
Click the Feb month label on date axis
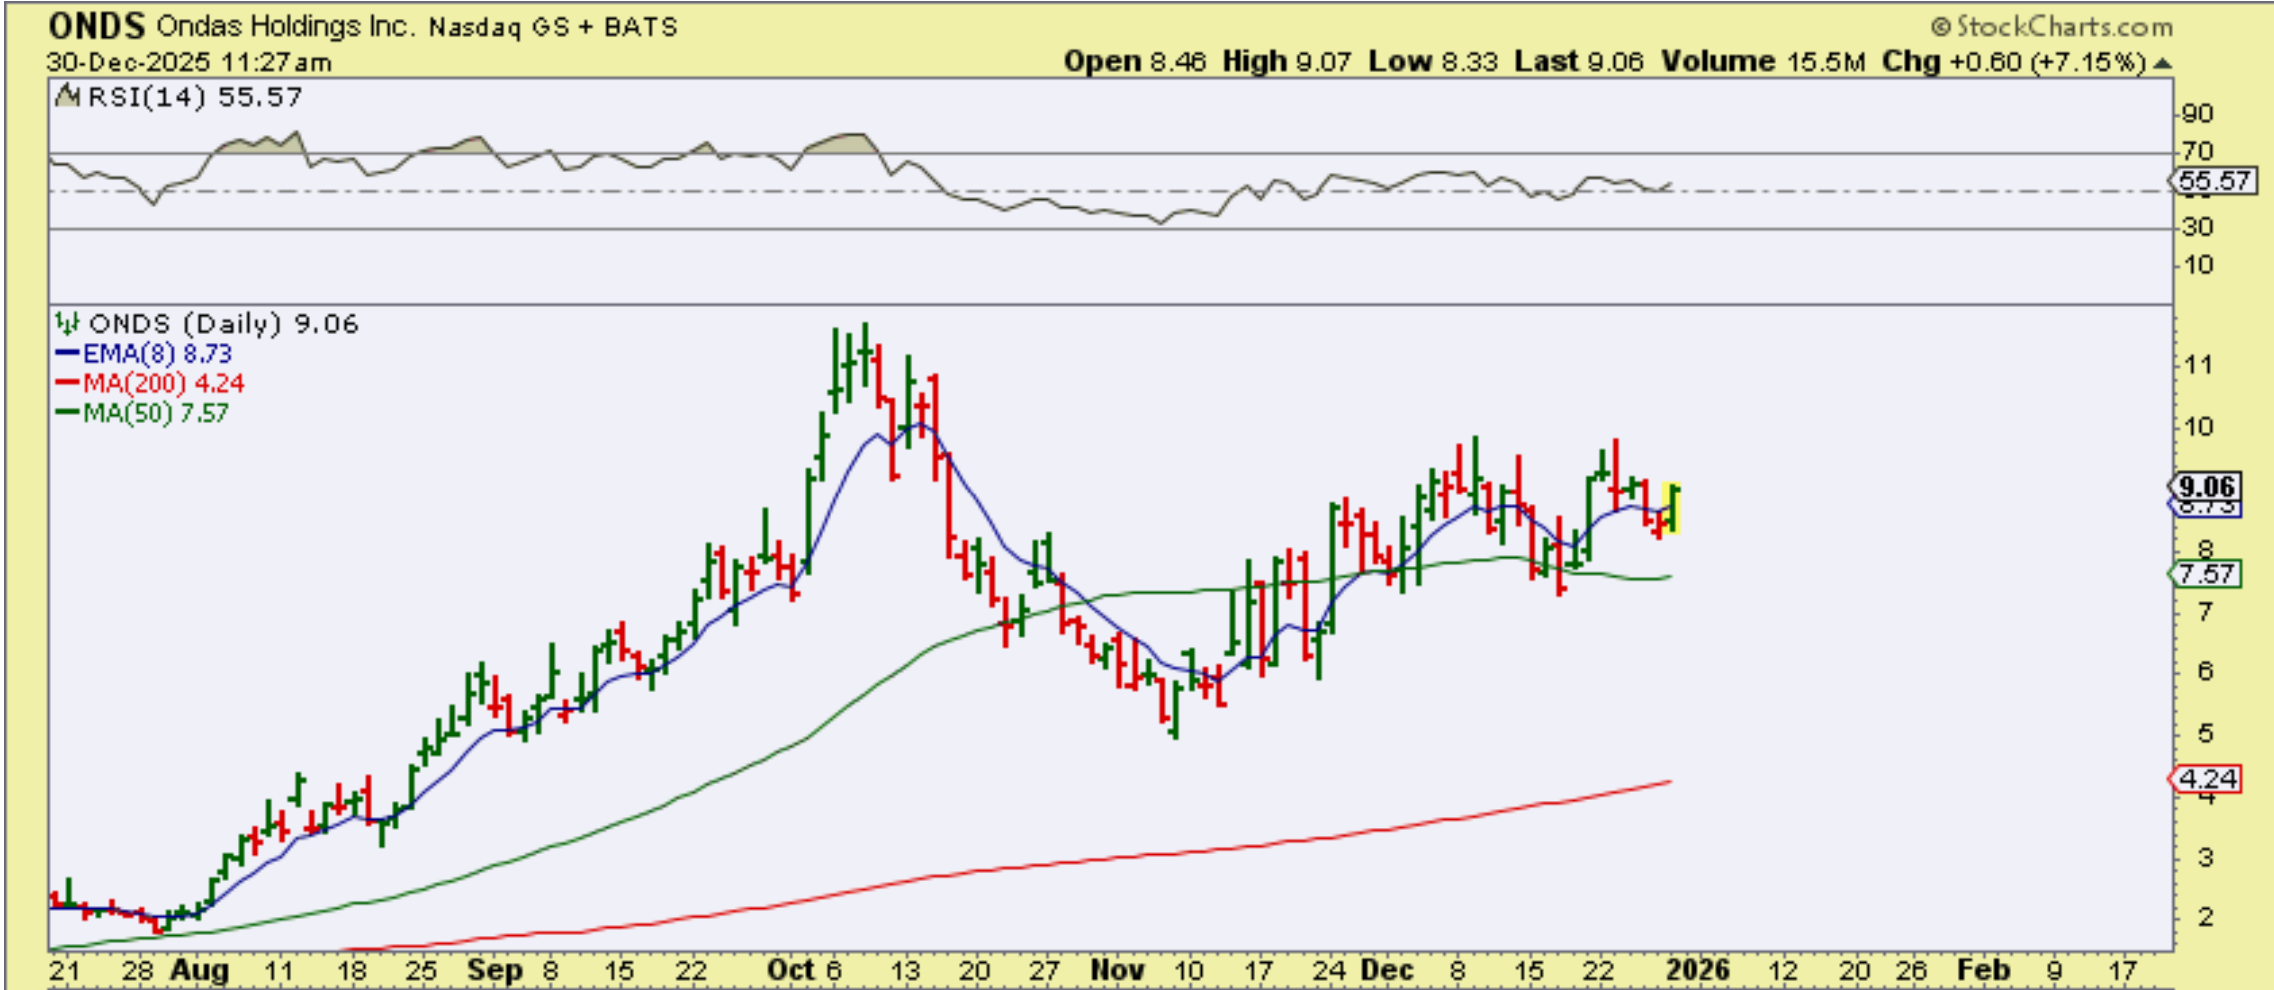point(1983,970)
